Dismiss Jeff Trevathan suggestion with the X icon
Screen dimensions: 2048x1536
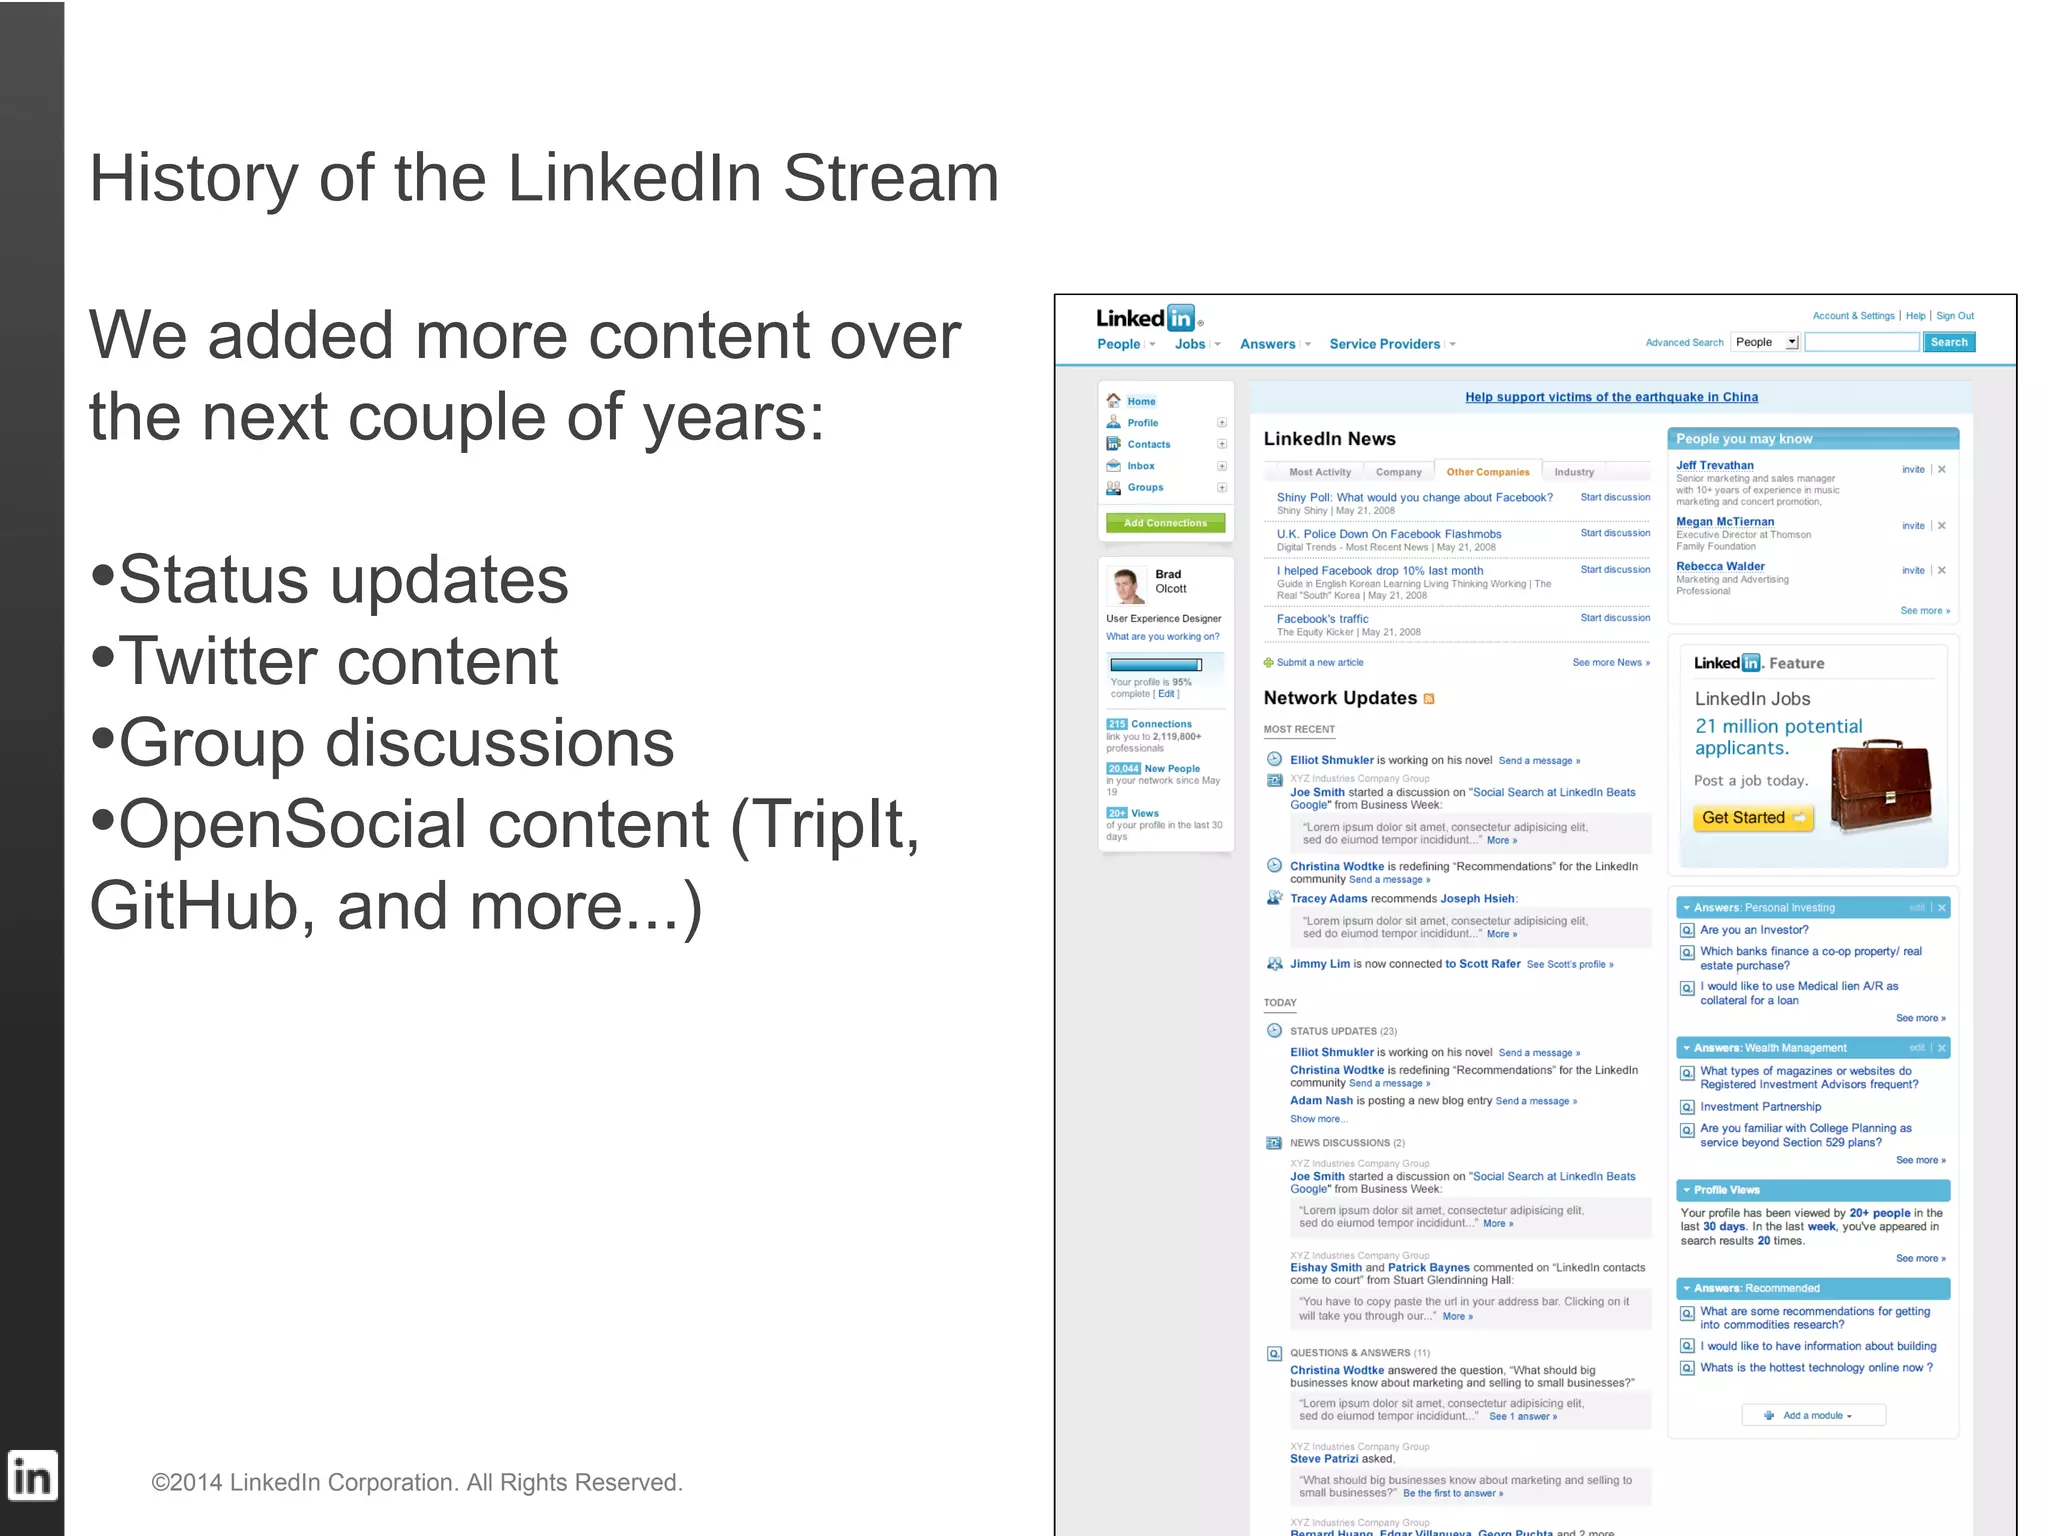click(x=1942, y=469)
